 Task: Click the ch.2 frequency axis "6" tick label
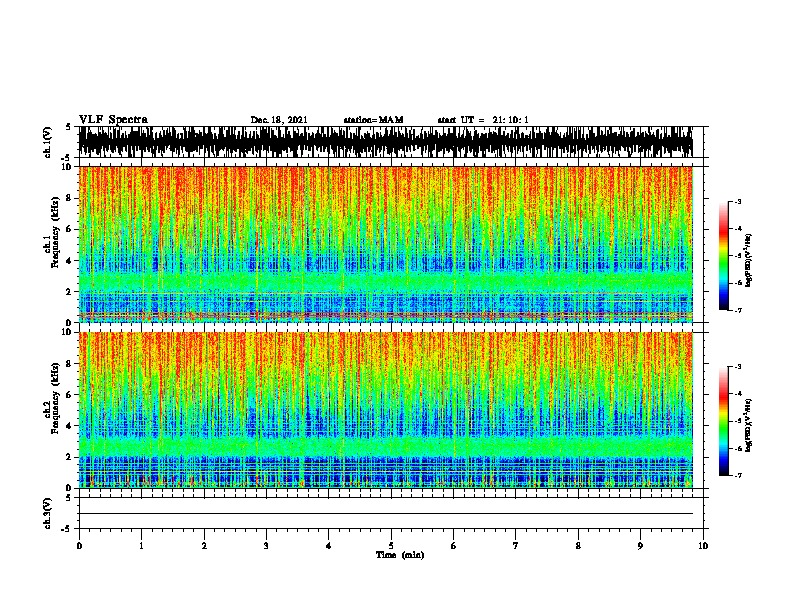70,395
